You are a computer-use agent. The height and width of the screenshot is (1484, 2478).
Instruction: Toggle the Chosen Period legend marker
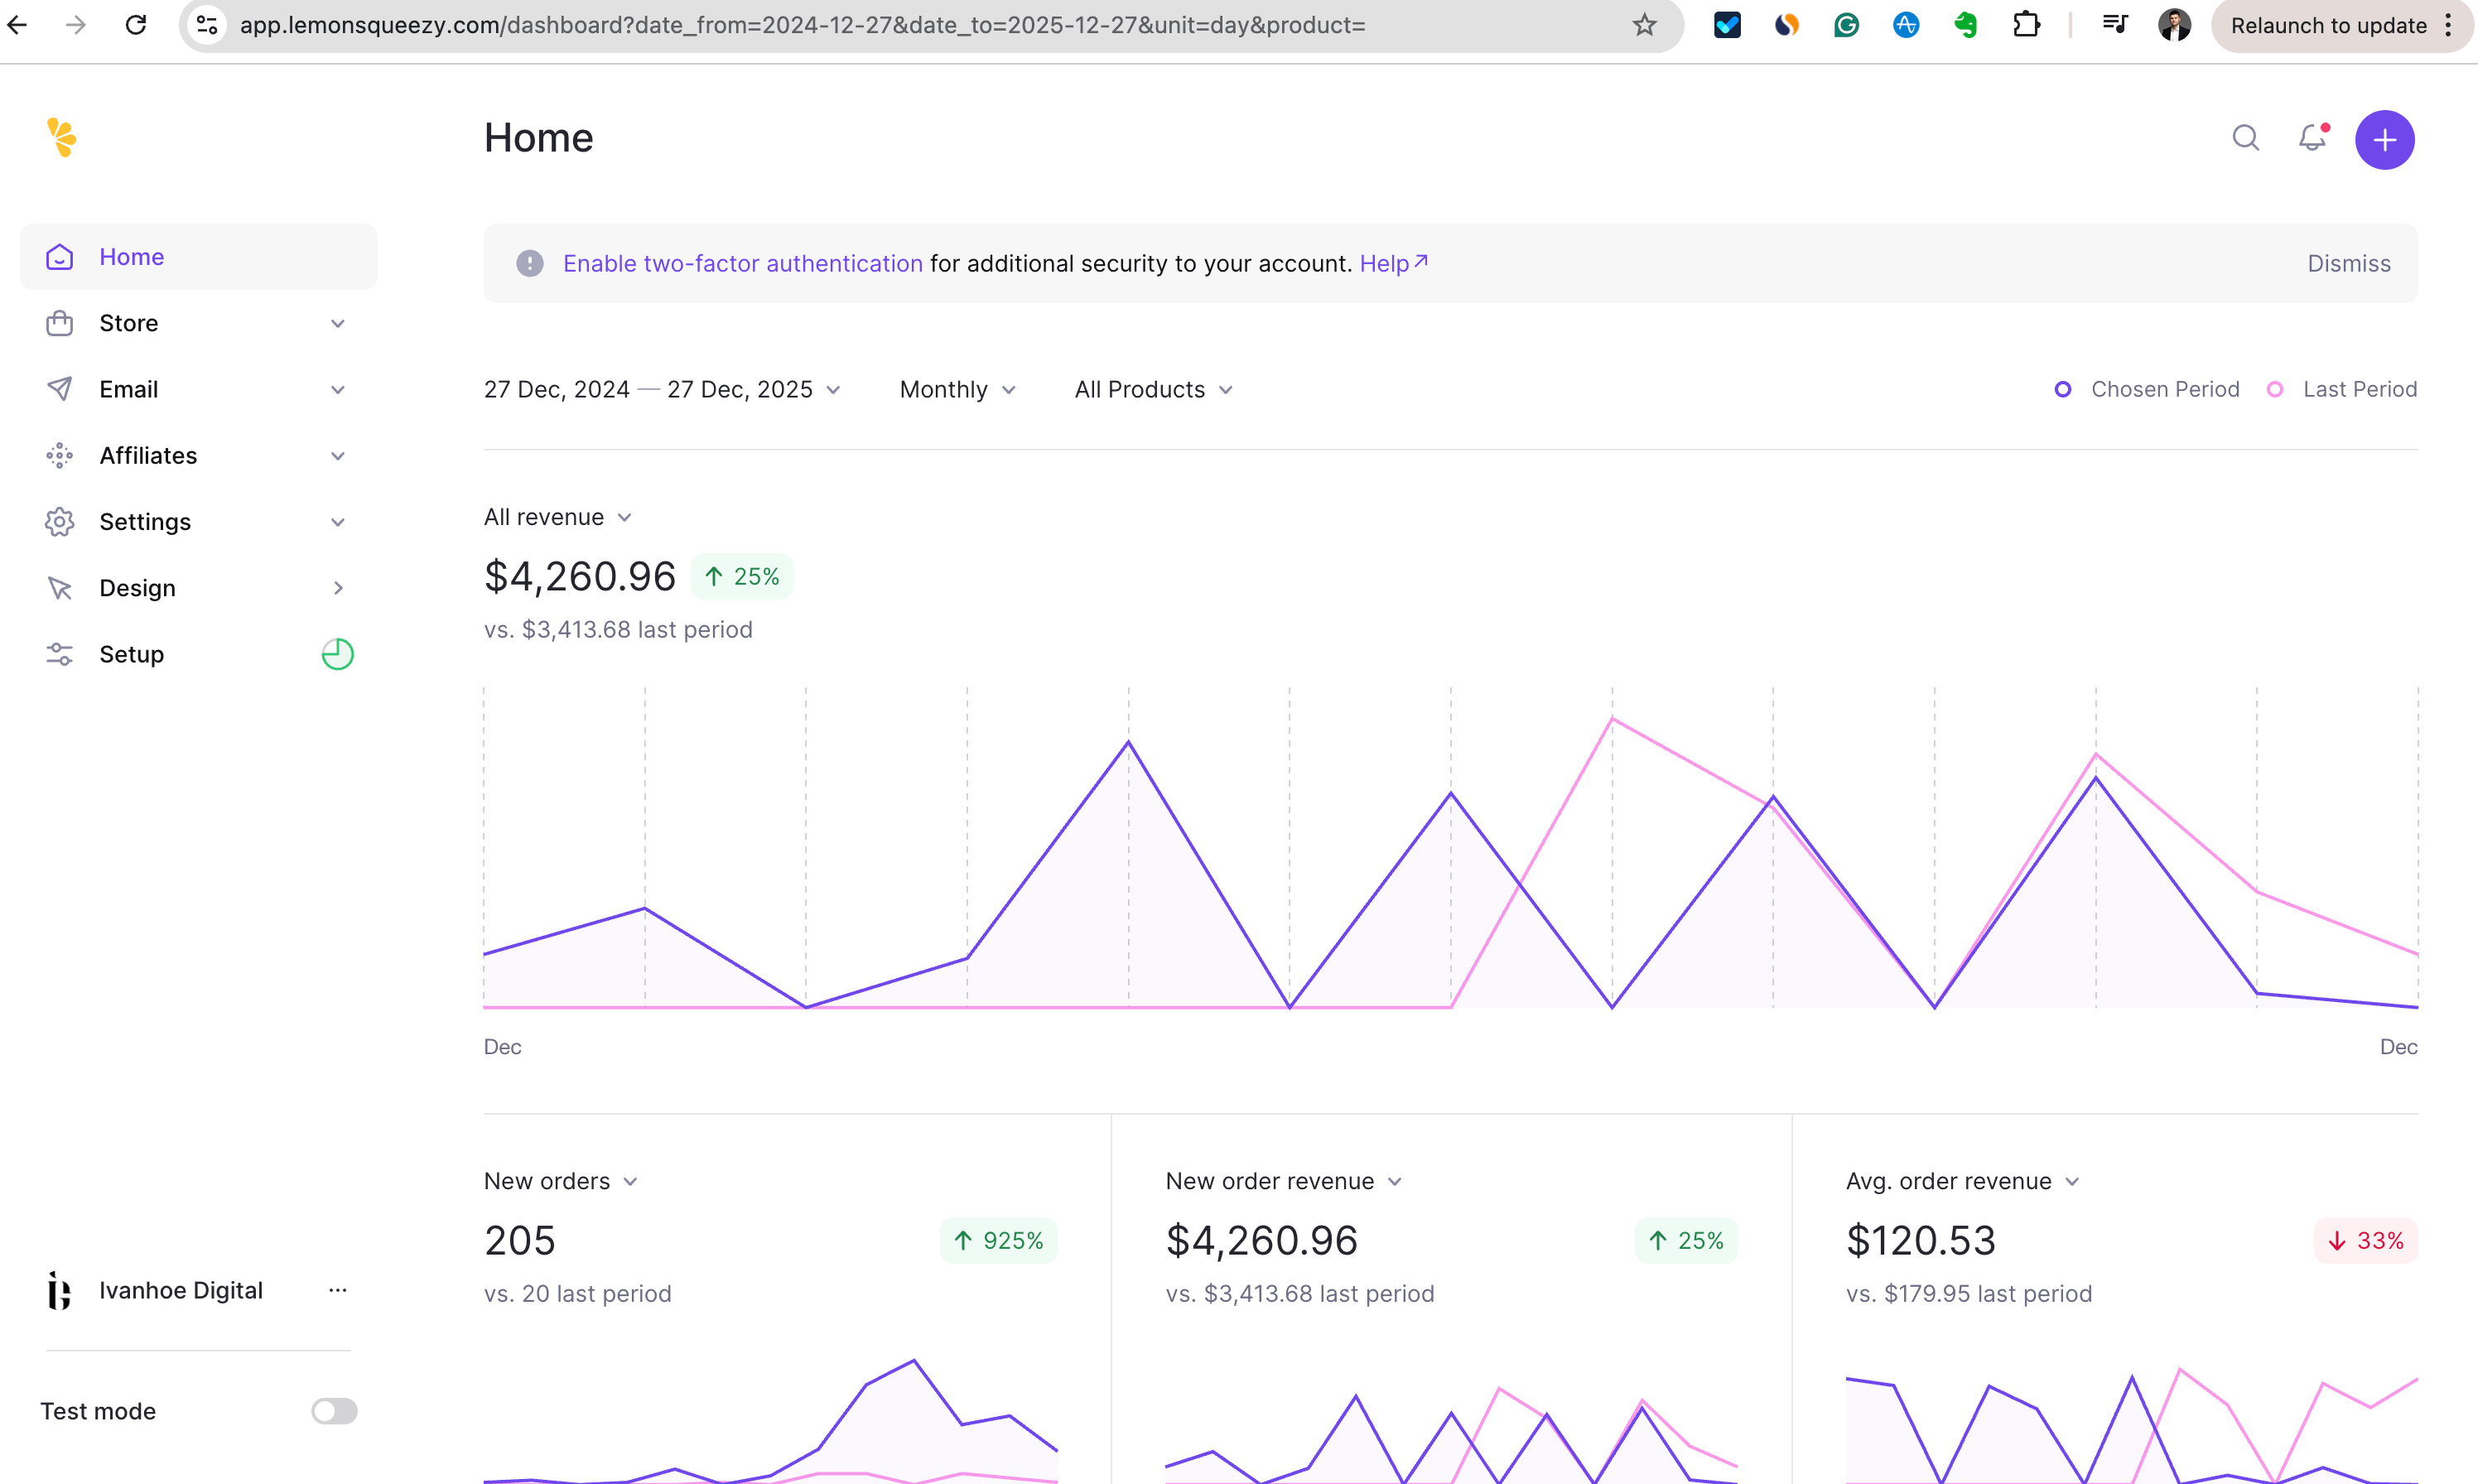pyautogui.click(x=2063, y=390)
